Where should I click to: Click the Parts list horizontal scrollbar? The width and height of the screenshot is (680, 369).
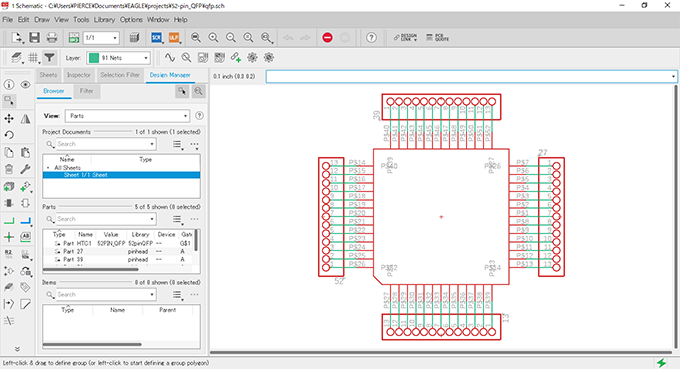[x=91, y=270]
